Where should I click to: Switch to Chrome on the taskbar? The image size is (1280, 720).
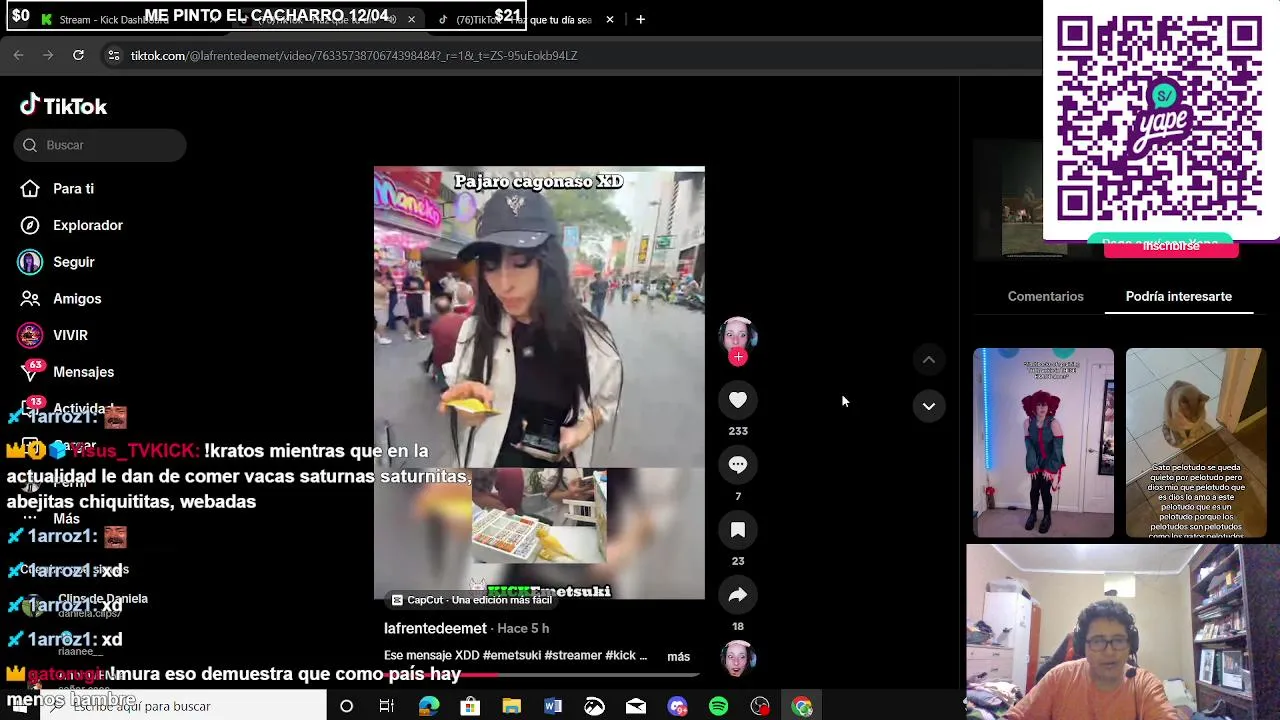tap(802, 706)
